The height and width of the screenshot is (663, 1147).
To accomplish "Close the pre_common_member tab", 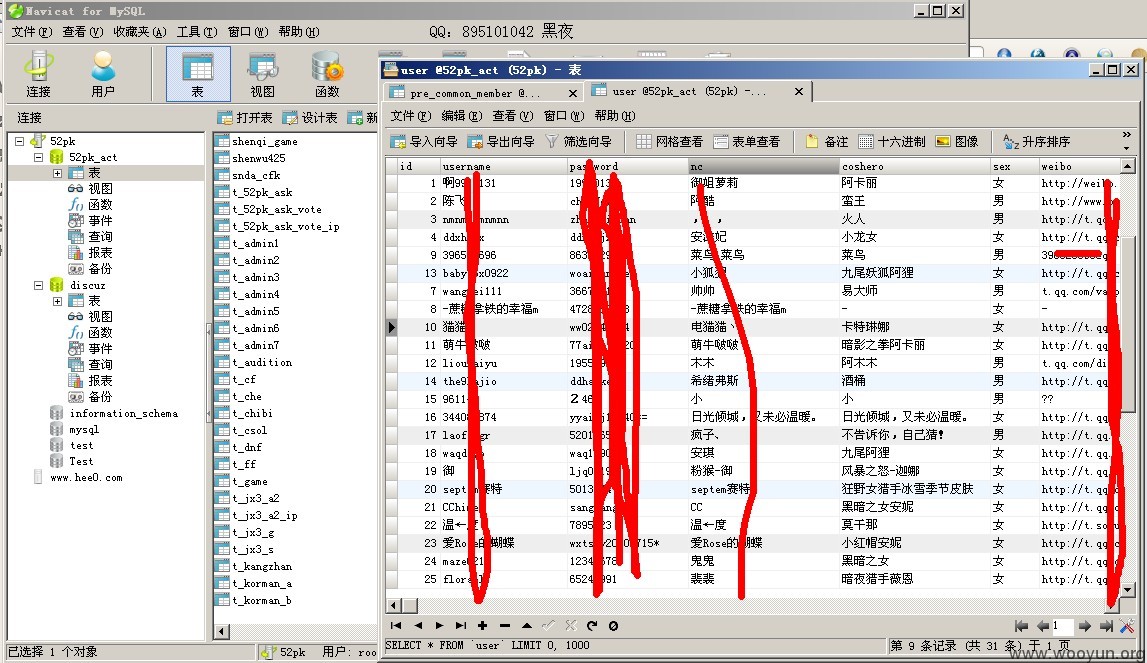I will pyautogui.click(x=573, y=93).
